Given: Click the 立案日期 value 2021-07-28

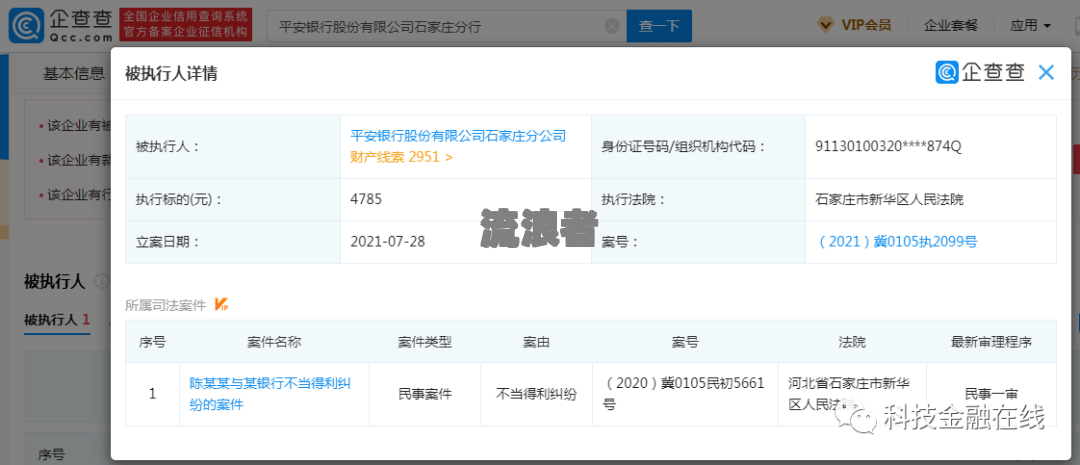Looking at the screenshot, I should coord(388,242).
